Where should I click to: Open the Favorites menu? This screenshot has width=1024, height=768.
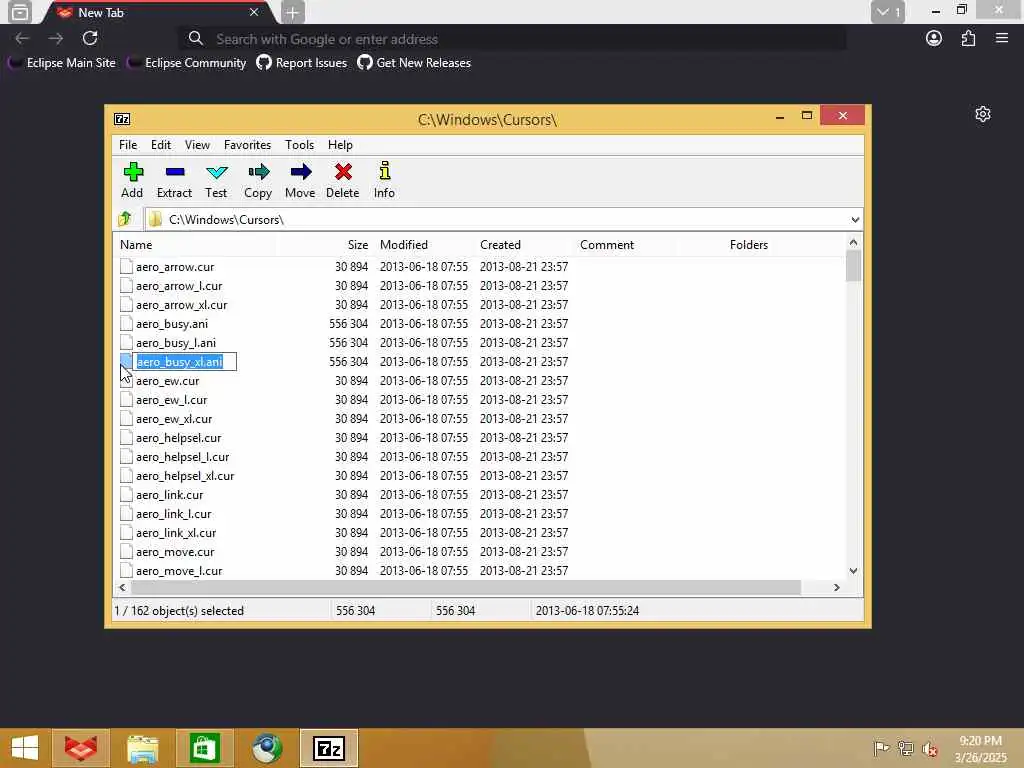(x=247, y=145)
